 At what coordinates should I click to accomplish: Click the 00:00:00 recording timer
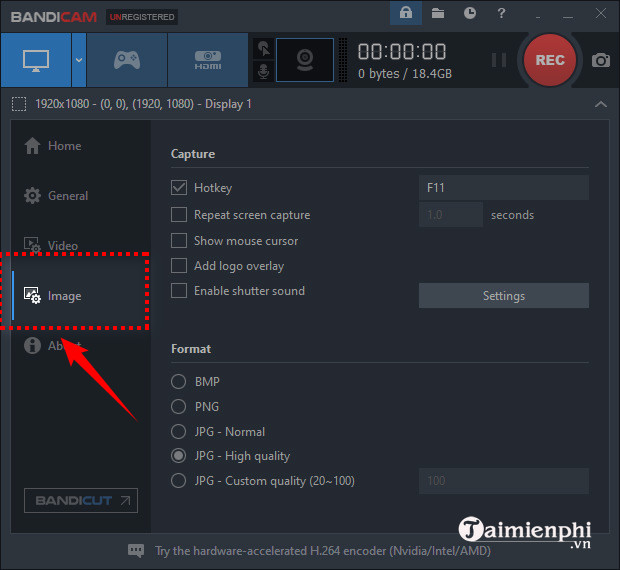coord(402,52)
